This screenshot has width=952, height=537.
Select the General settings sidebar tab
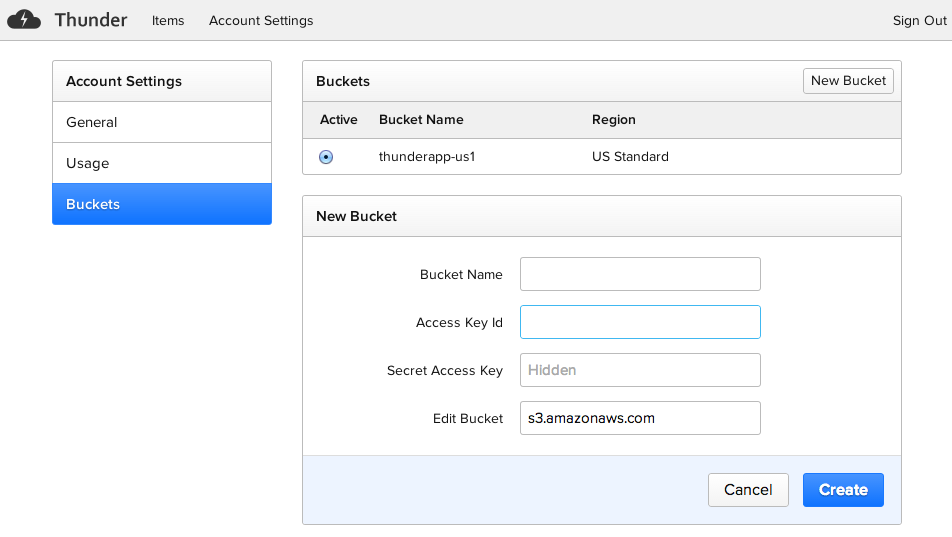pos(162,122)
